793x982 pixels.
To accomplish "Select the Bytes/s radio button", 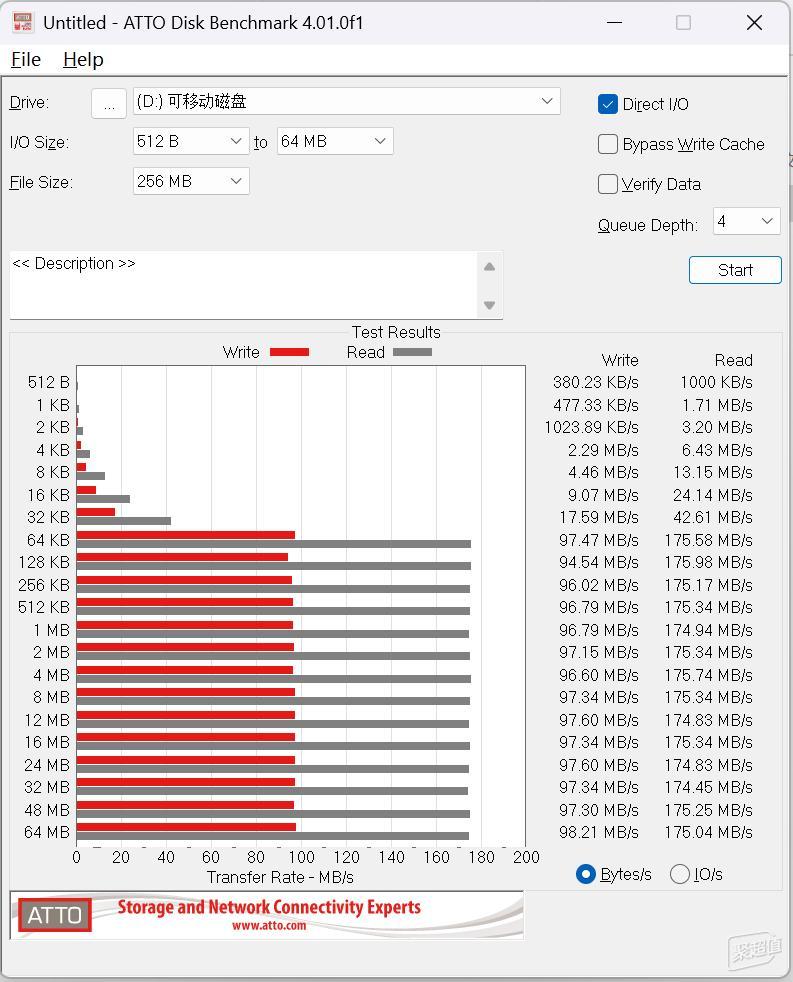I will (x=586, y=874).
